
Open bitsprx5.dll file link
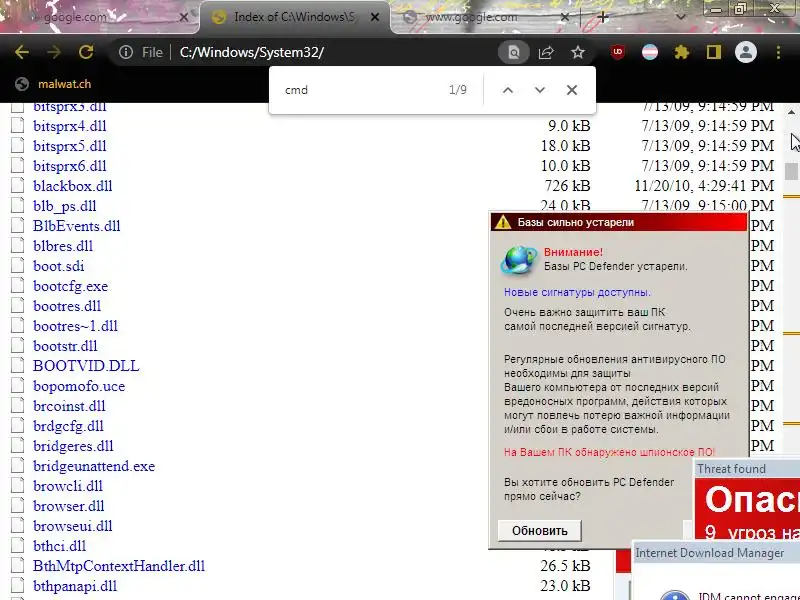70,146
